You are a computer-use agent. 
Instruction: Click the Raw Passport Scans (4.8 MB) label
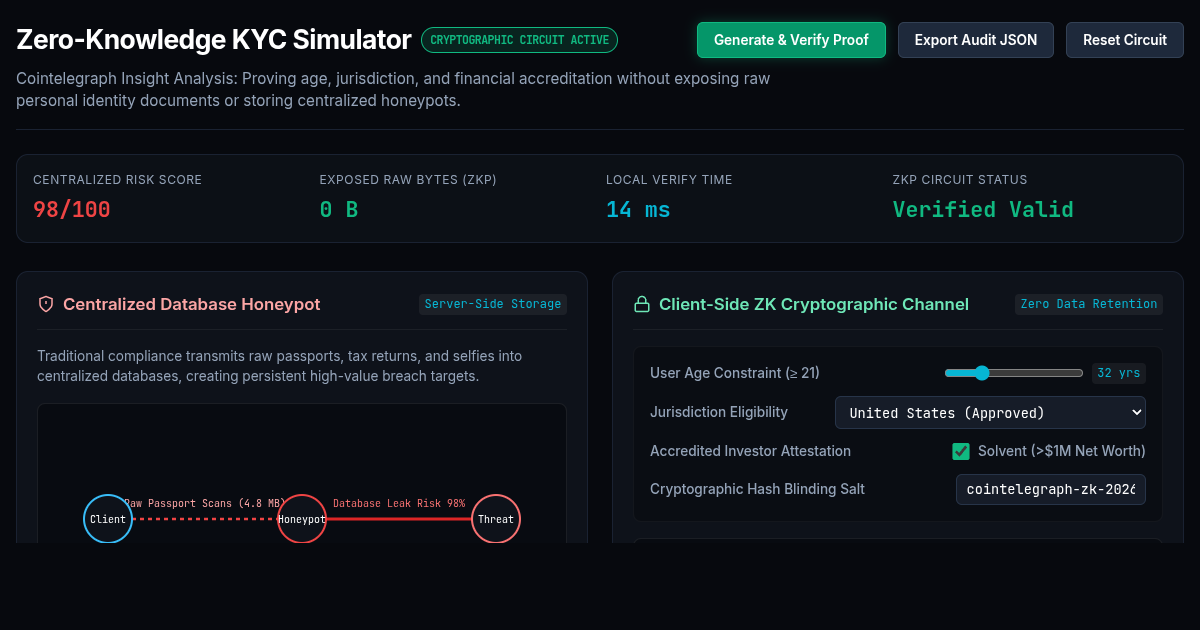click(205, 503)
